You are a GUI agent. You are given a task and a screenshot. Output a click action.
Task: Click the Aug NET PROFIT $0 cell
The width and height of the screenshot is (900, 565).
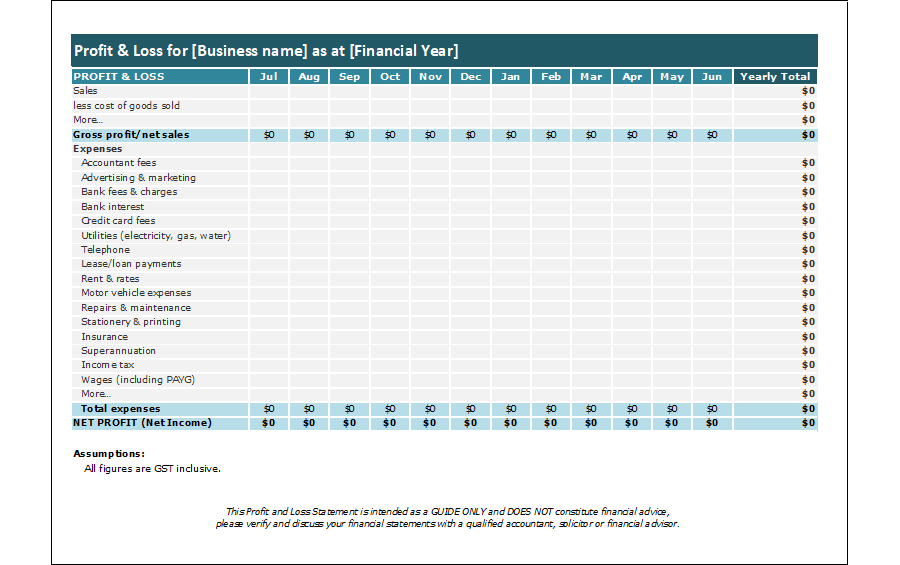(x=309, y=423)
